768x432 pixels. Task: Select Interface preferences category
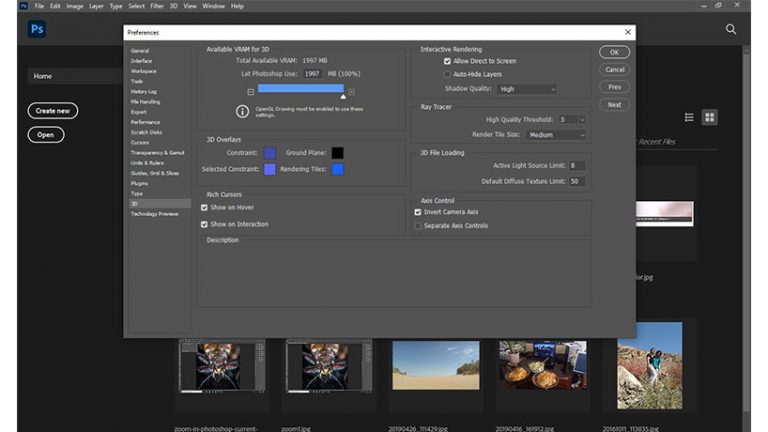[141, 61]
